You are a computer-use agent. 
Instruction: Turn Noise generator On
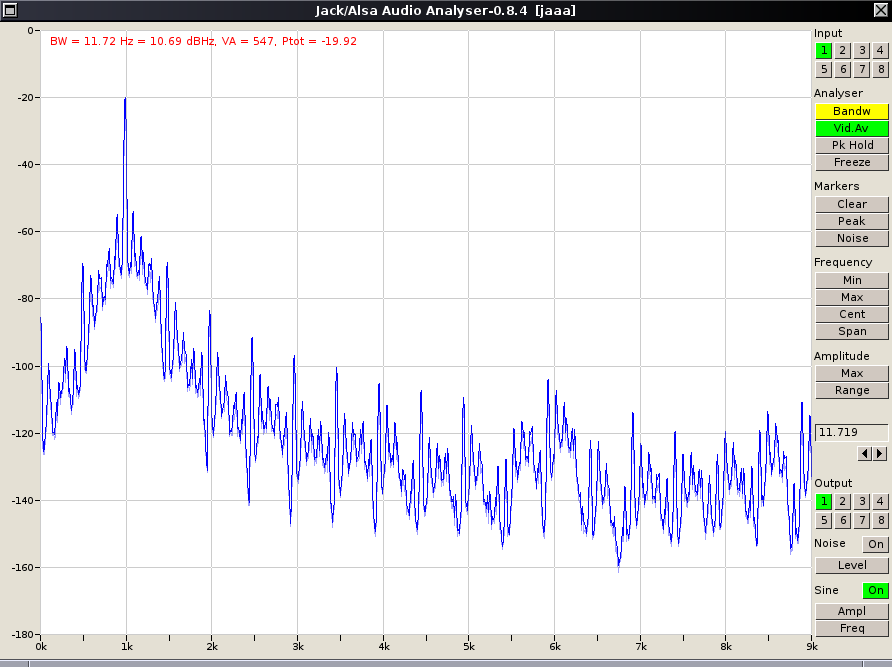(x=876, y=544)
